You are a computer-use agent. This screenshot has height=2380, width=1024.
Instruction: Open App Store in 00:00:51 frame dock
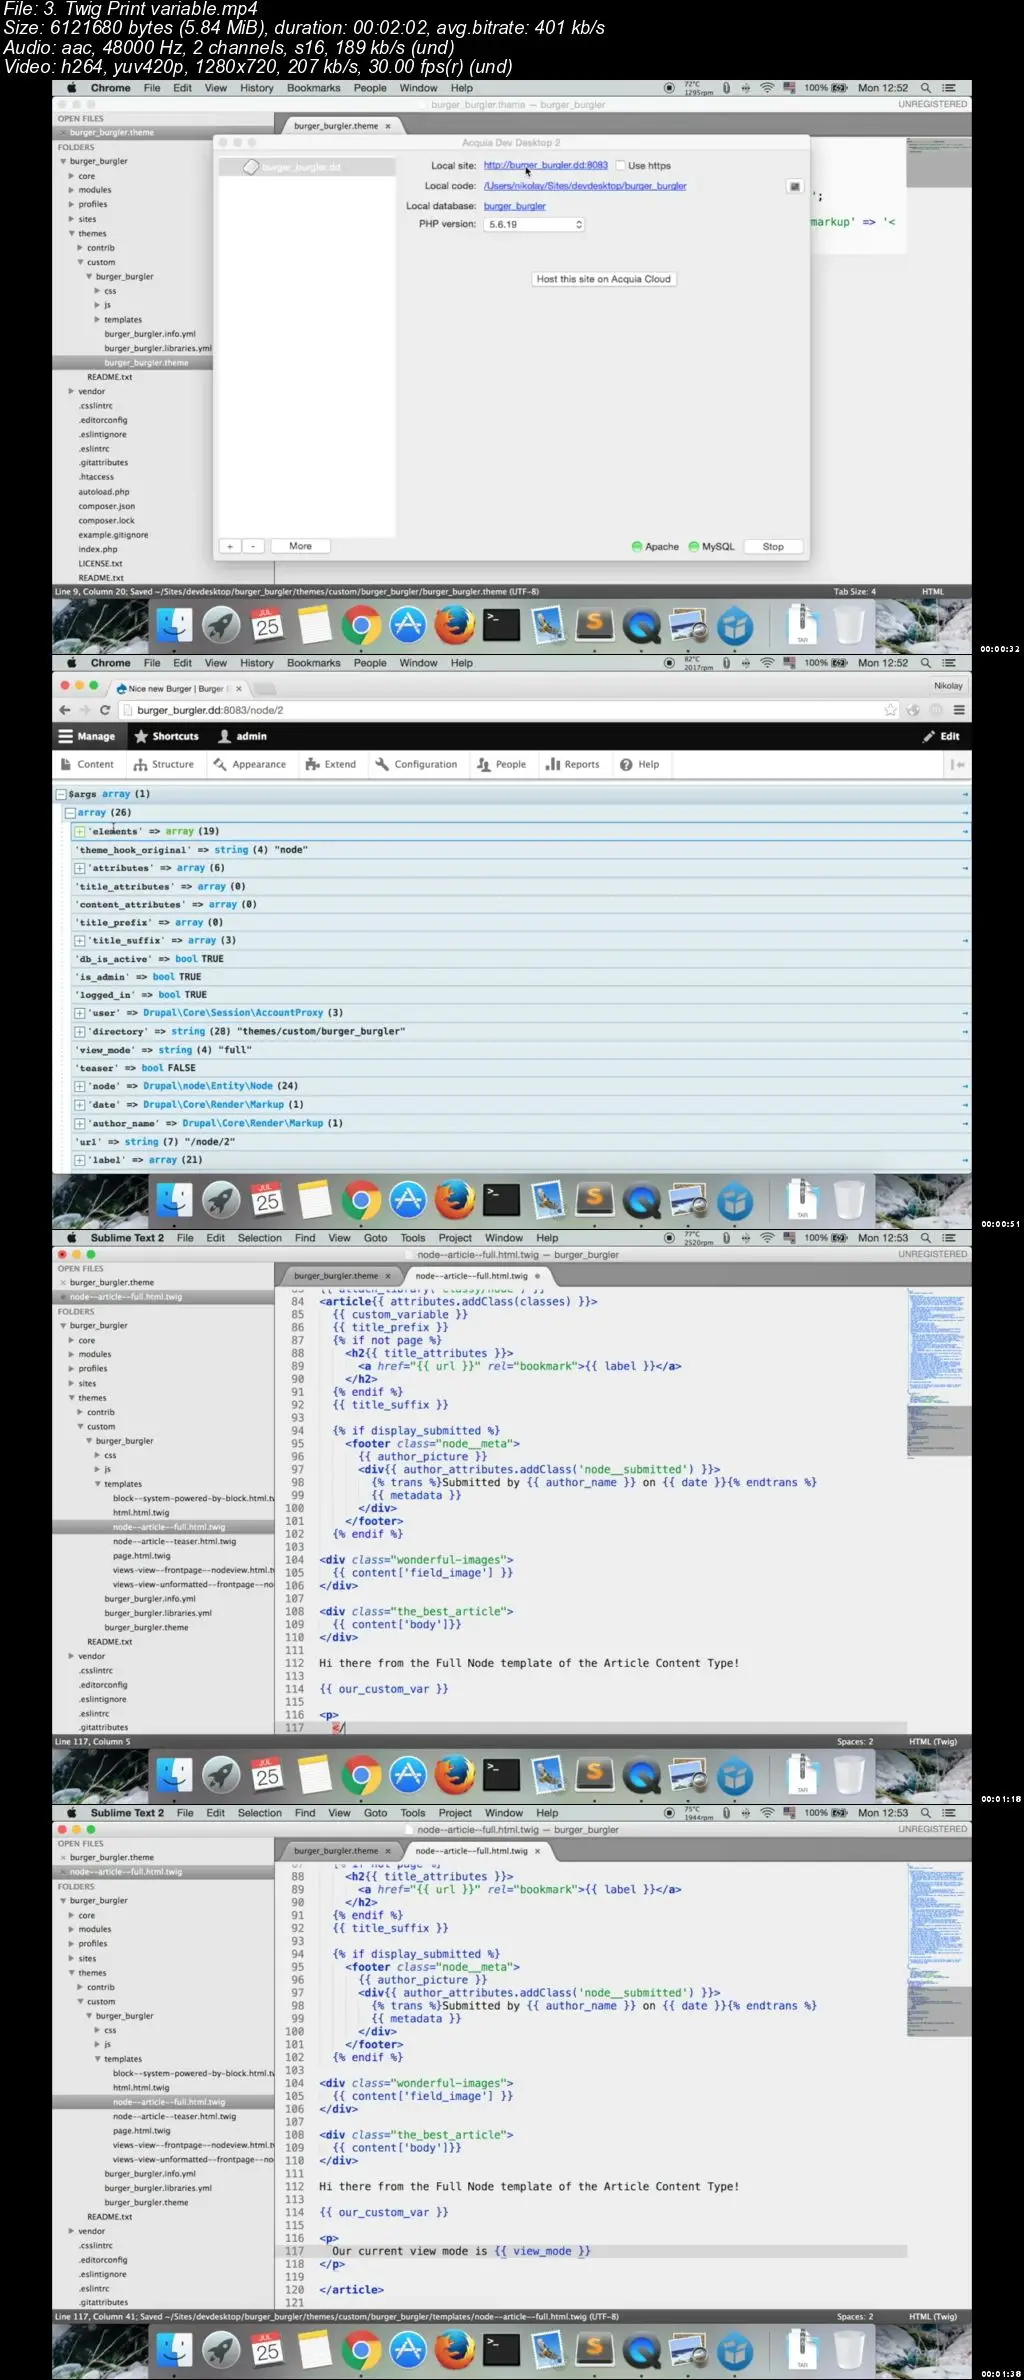pos(408,1200)
